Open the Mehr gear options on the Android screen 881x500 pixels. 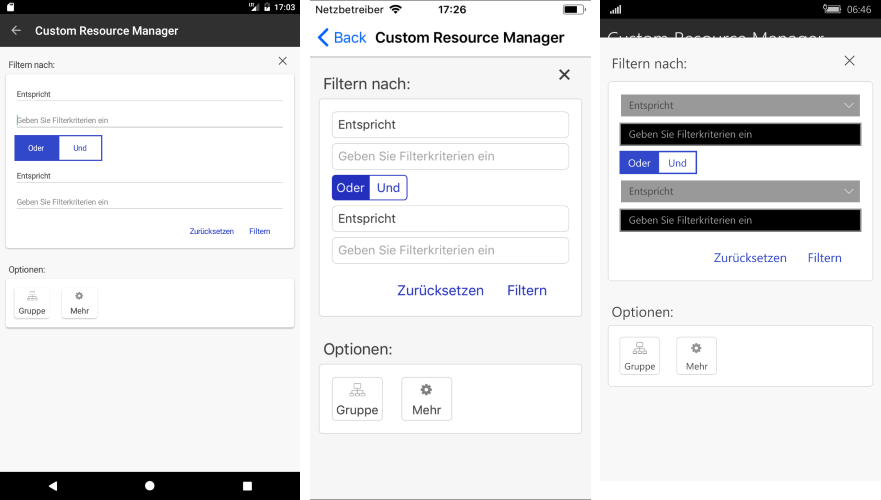tap(79, 303)
